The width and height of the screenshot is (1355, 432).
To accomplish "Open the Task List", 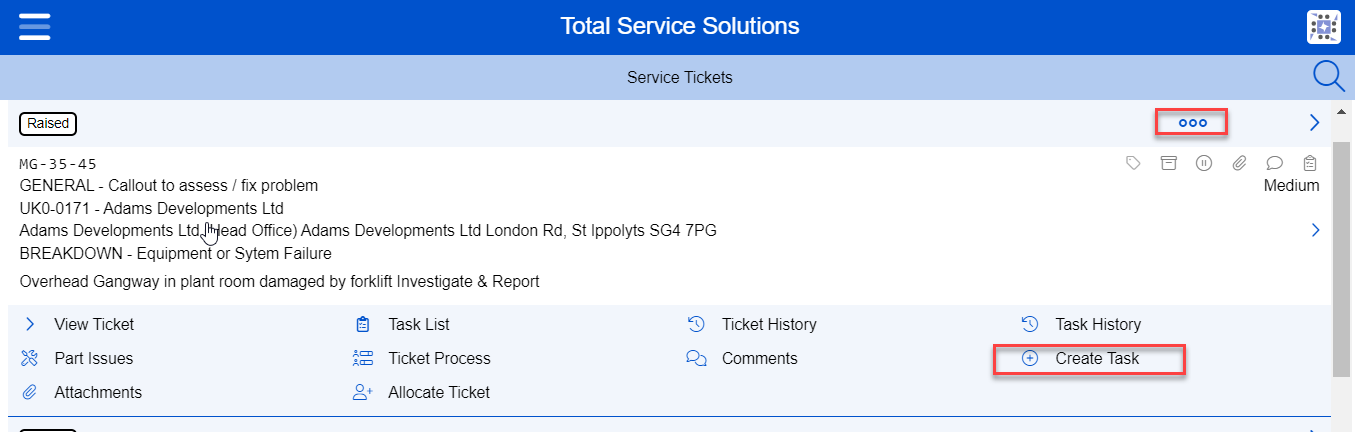I will [x=418, y=324].
